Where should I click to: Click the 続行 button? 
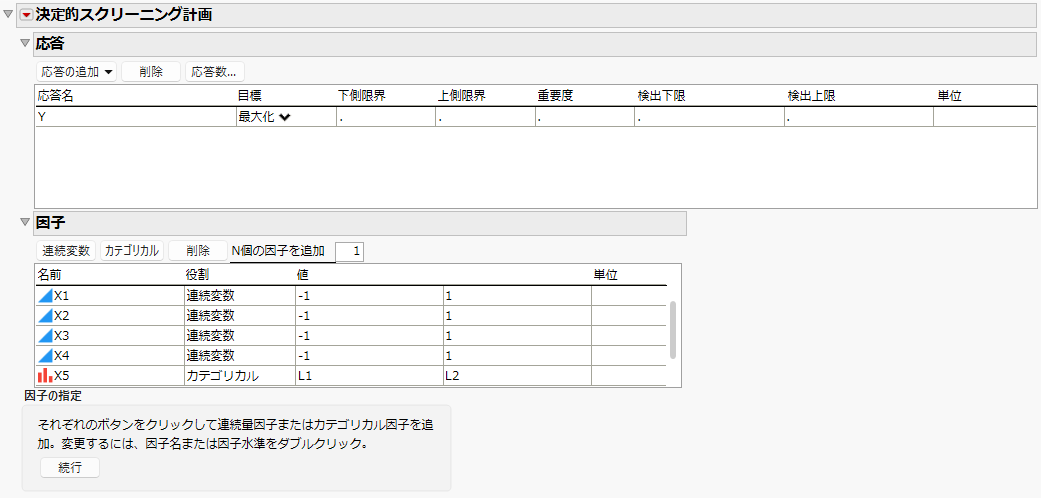click(x=70, y=467)
